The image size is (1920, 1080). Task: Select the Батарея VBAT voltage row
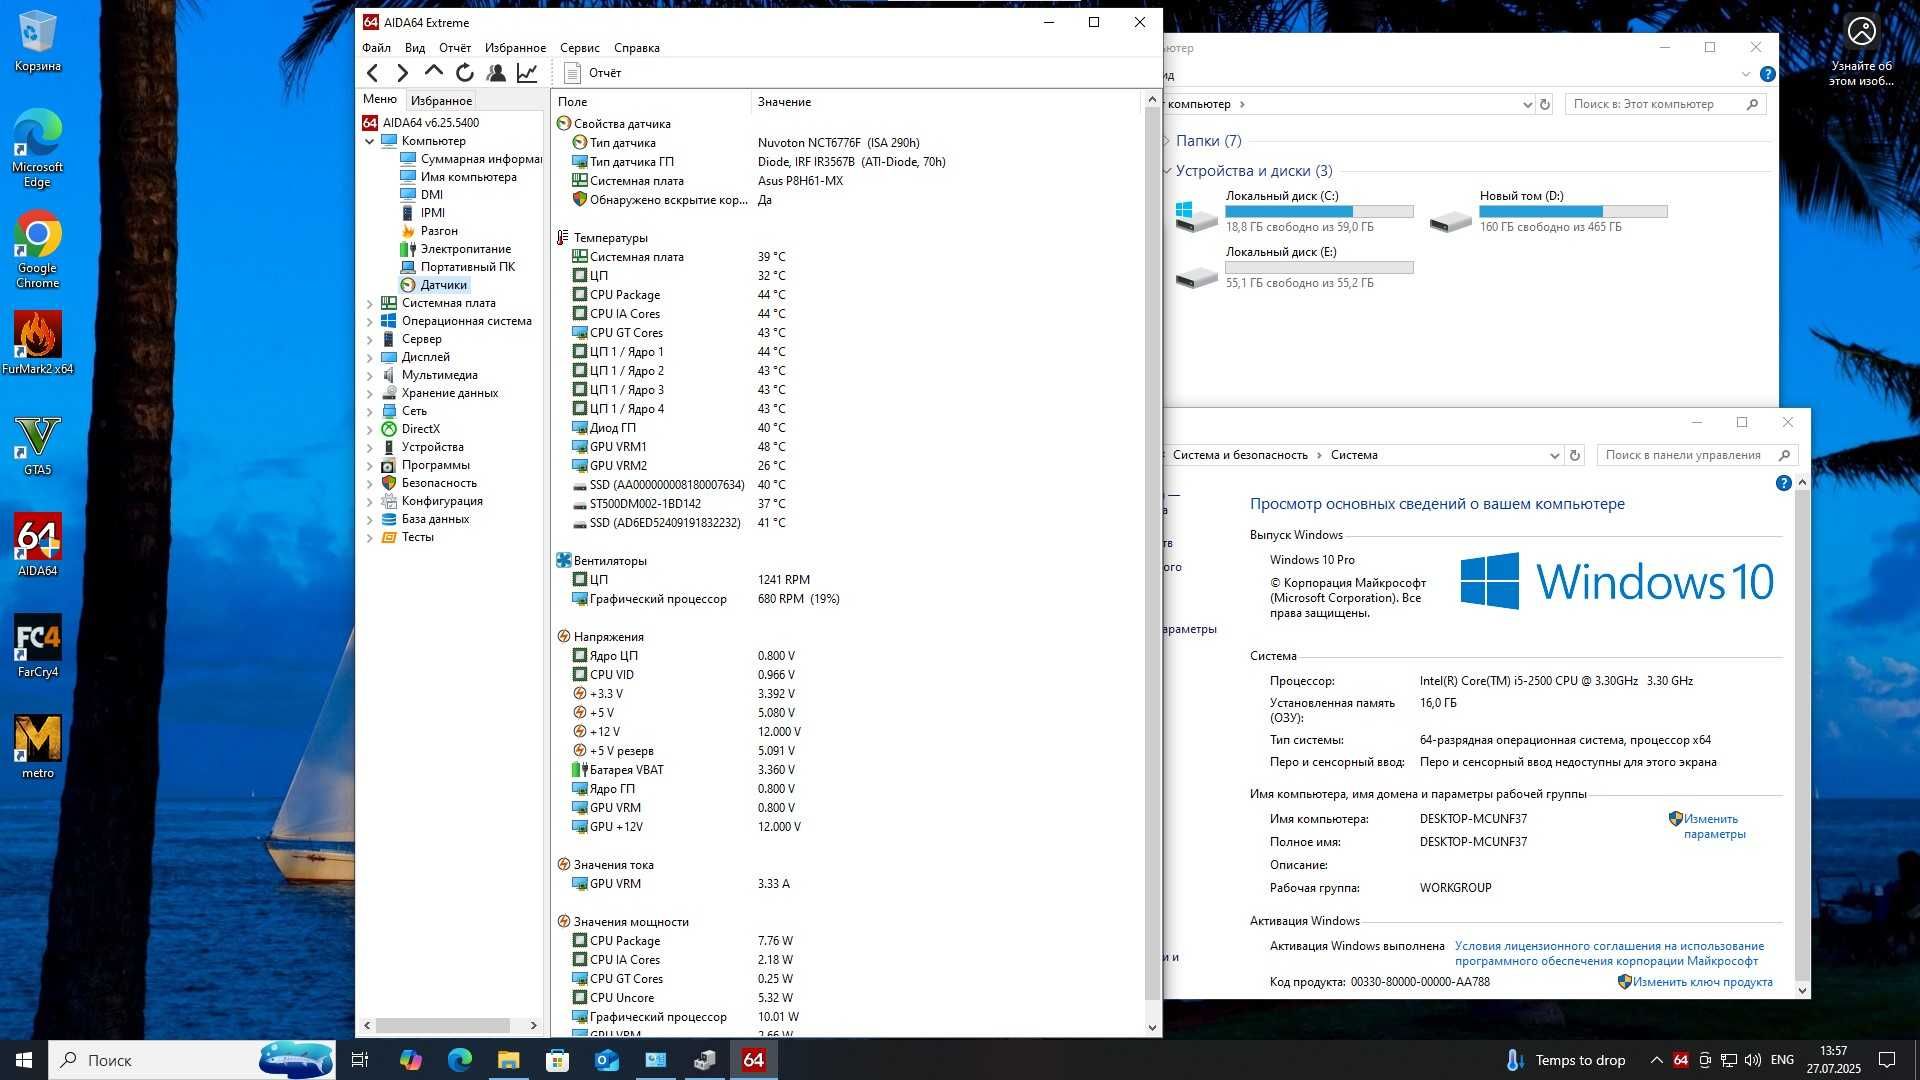[x=845, y=770]
